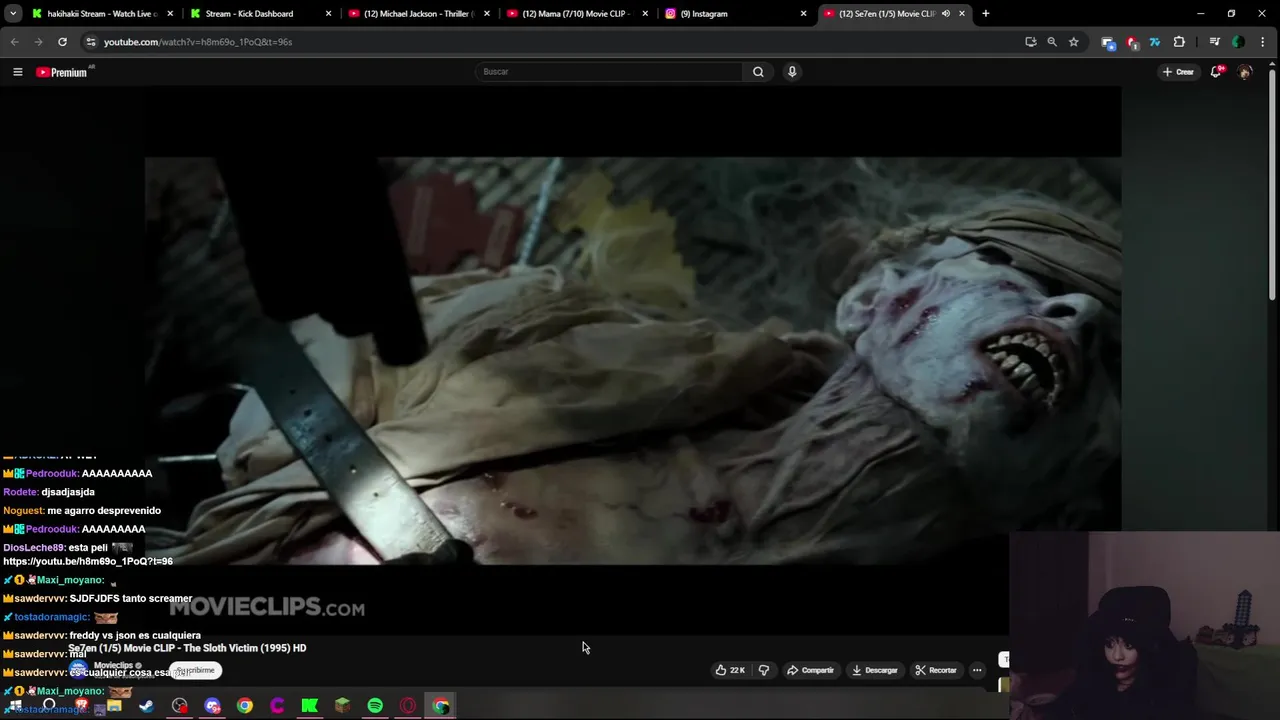Open Opera browser from the taskbar
The image size is (1280, 720).
click(408, 706)
